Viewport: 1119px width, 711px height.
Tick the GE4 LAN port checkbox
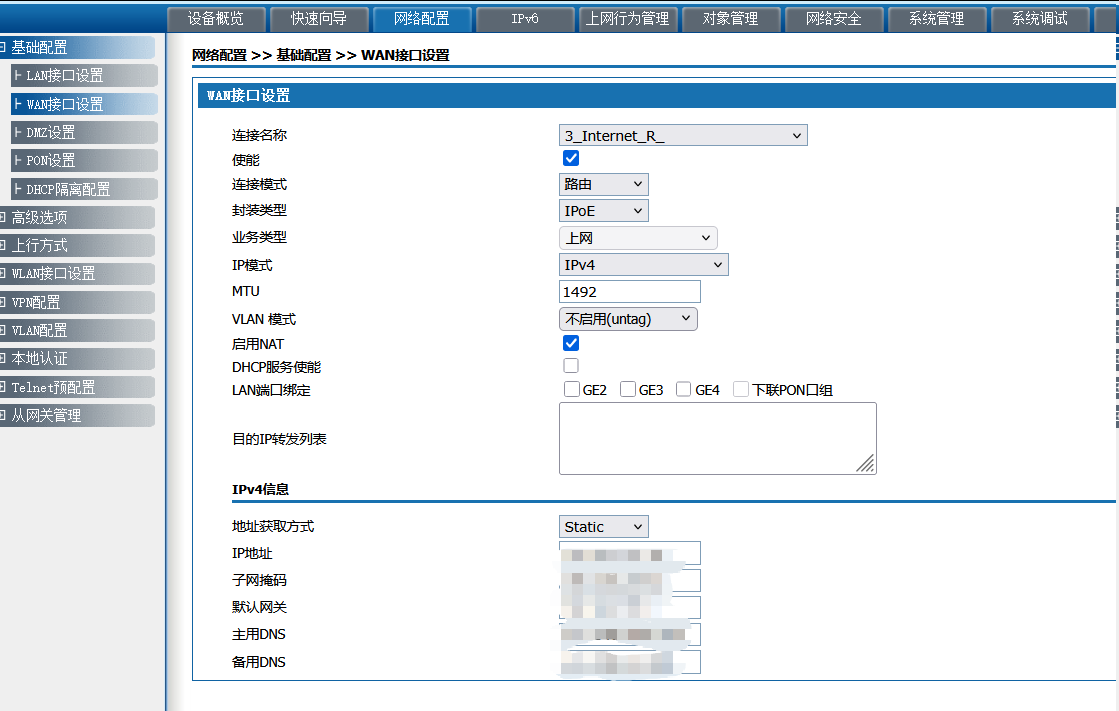coord(684,389)
